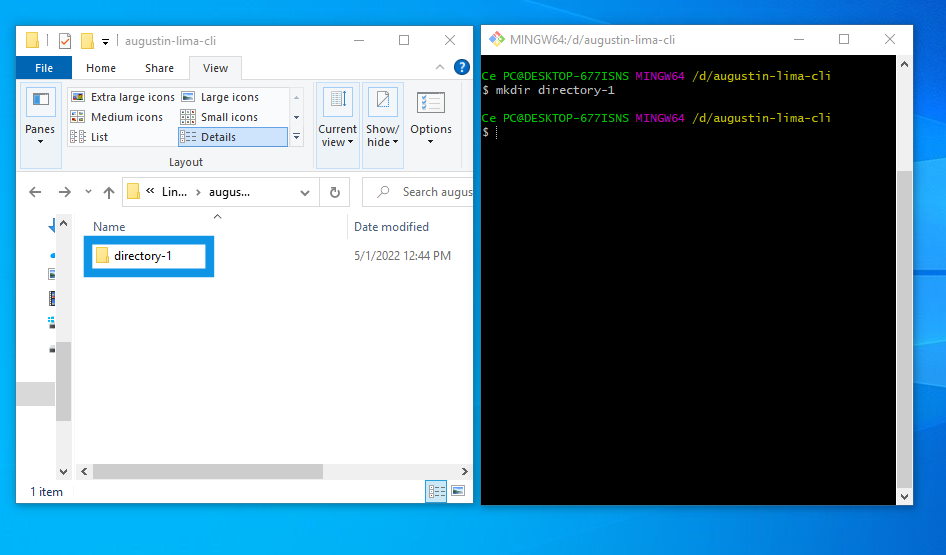Screen dimensions: 946x555
Task: Minimize the MINGW64 terminal window
Action: pyautogui.click(x=799, y=39)
